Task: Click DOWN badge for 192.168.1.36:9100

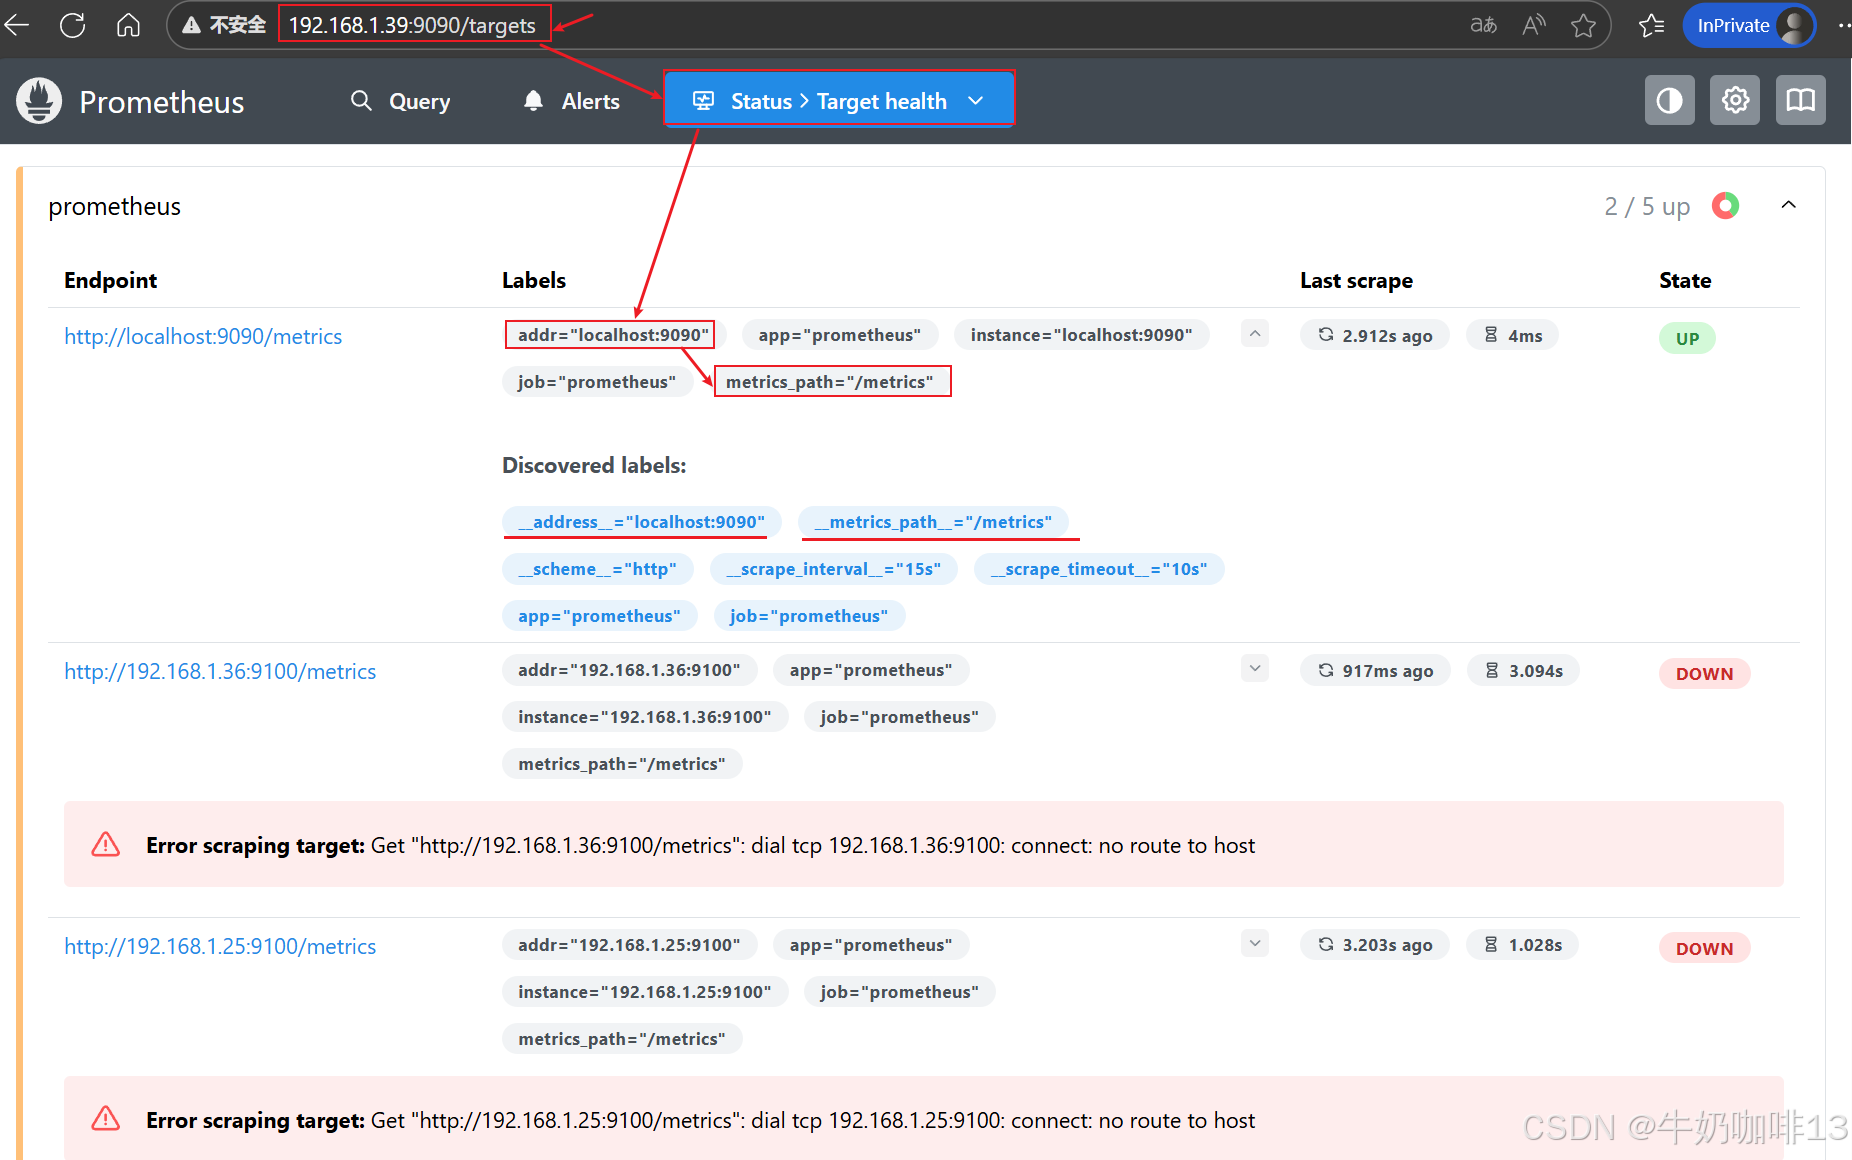Action: pyautogui.click(x=1705, y=674)
